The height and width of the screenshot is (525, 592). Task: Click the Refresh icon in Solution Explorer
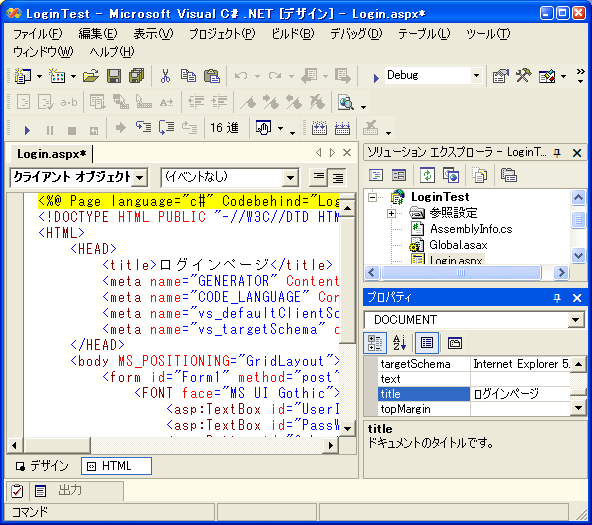coord(427,175)
